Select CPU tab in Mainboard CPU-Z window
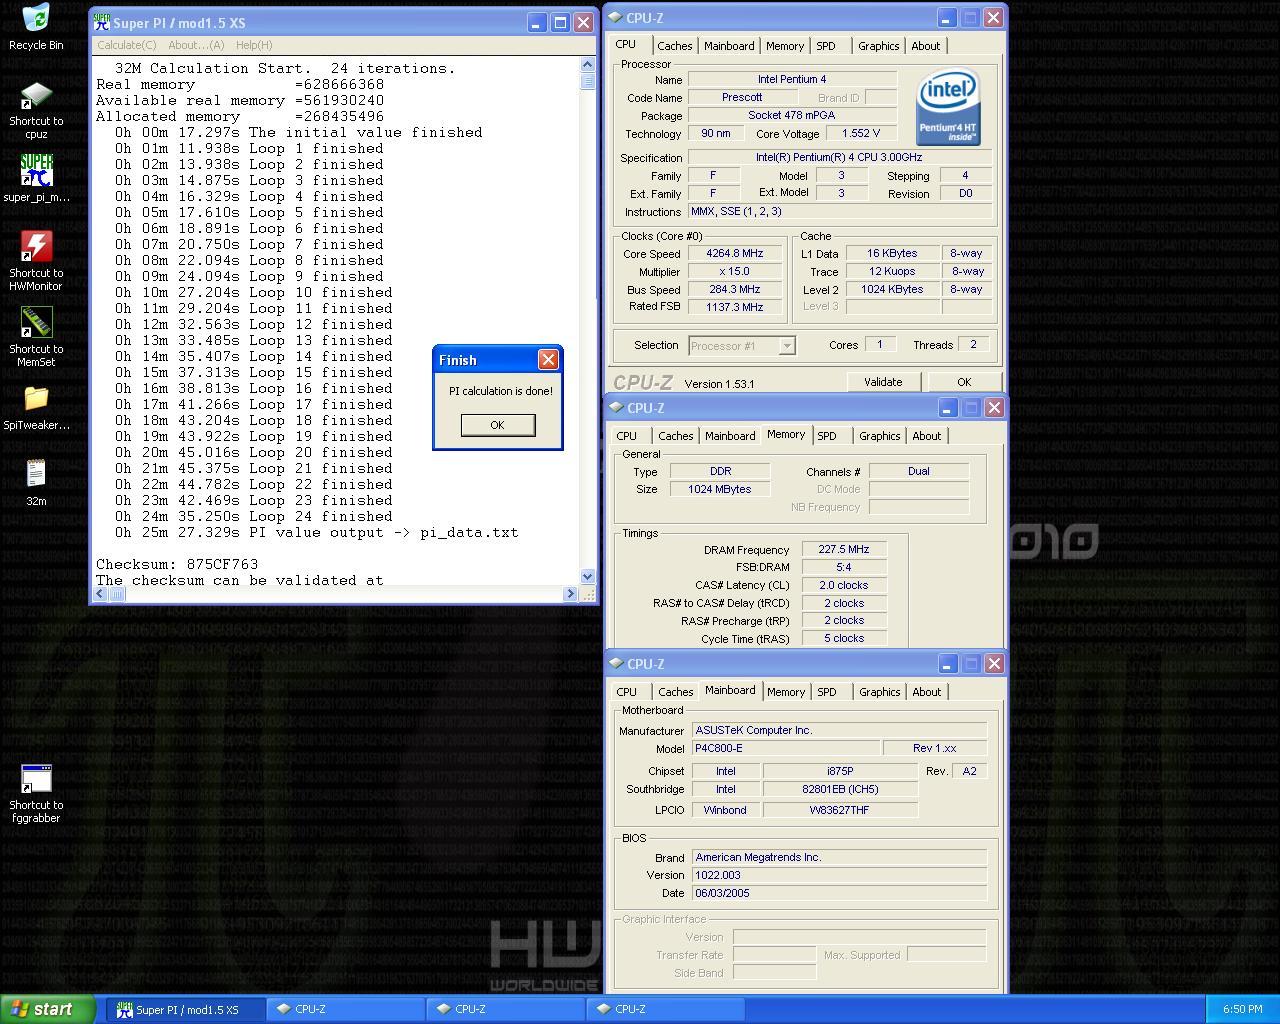1280x1024 pixels. (627, 692)
